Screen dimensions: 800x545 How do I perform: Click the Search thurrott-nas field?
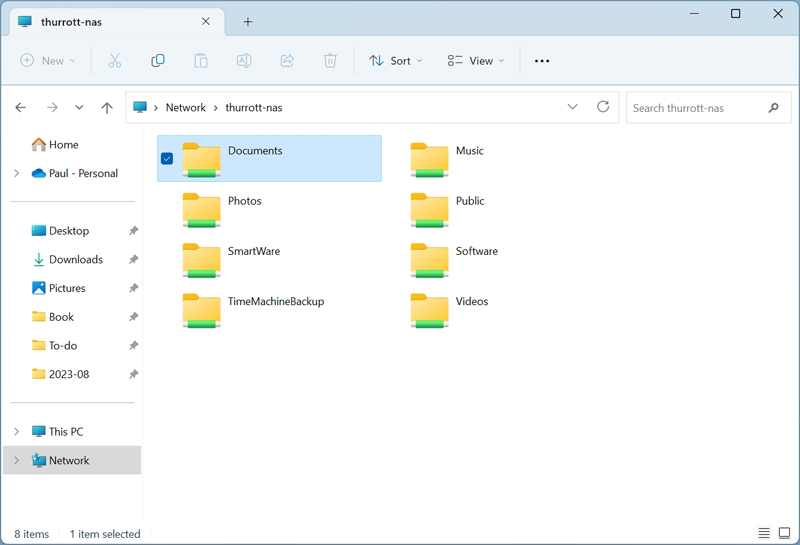[697, 108]
